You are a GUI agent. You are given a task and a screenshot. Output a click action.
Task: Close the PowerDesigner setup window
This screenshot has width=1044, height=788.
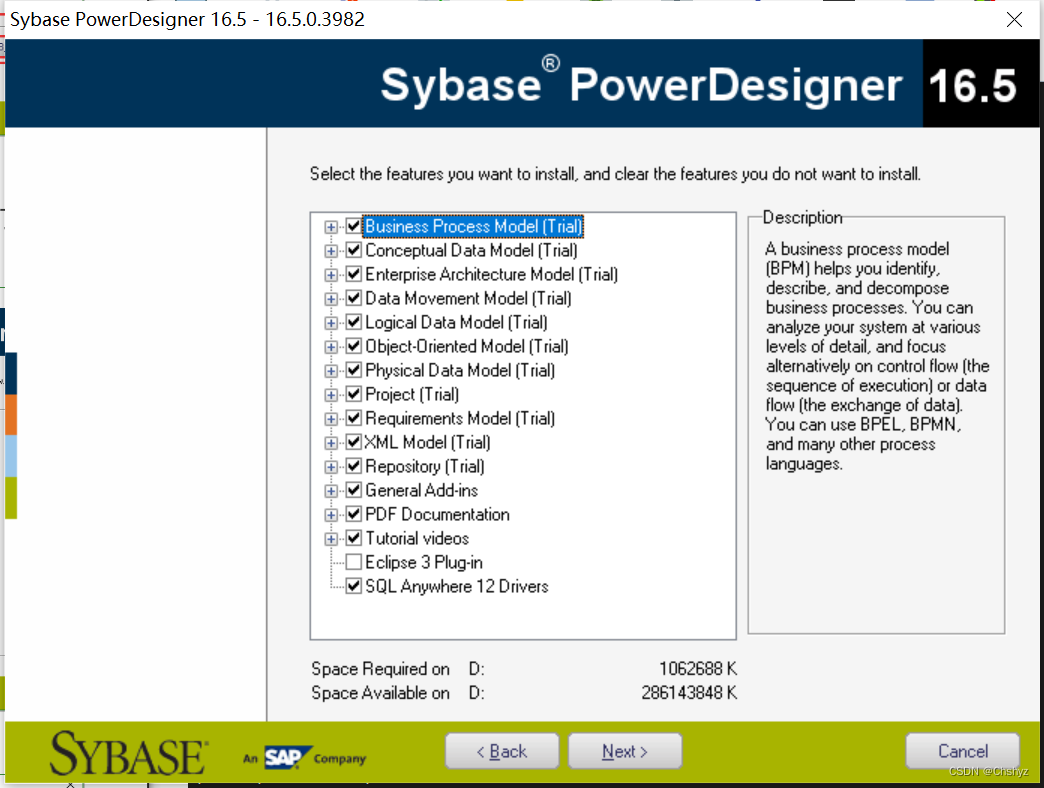pos(1014,19)
